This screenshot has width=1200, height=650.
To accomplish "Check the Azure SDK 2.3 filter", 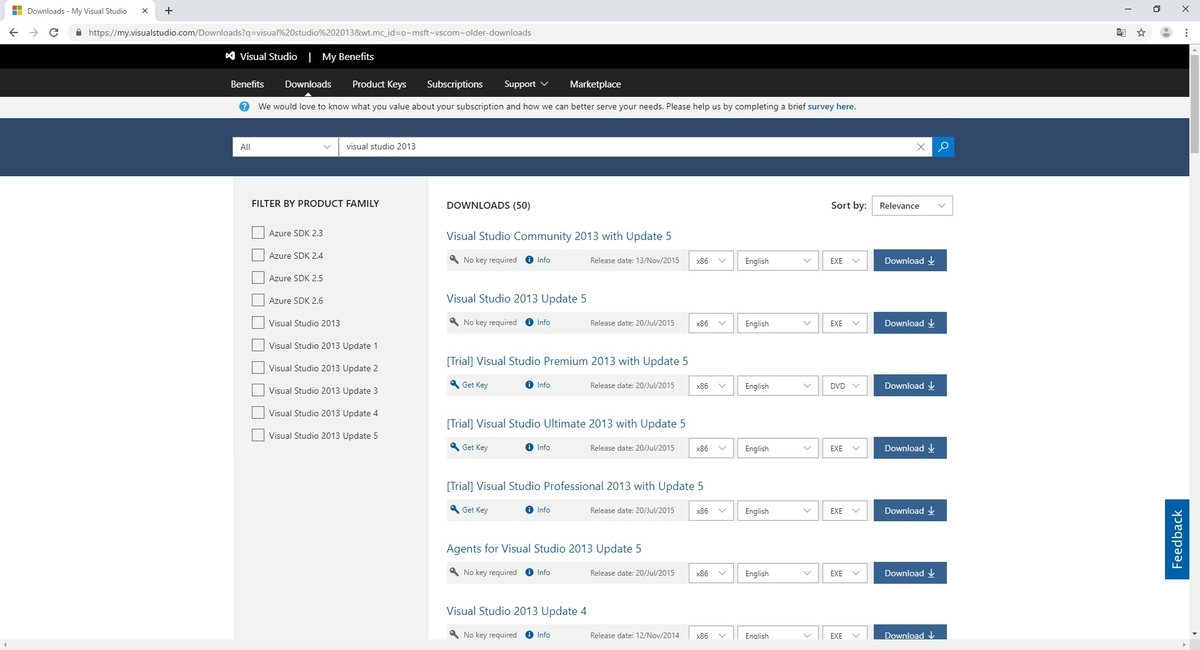I will tap(258, 233).
